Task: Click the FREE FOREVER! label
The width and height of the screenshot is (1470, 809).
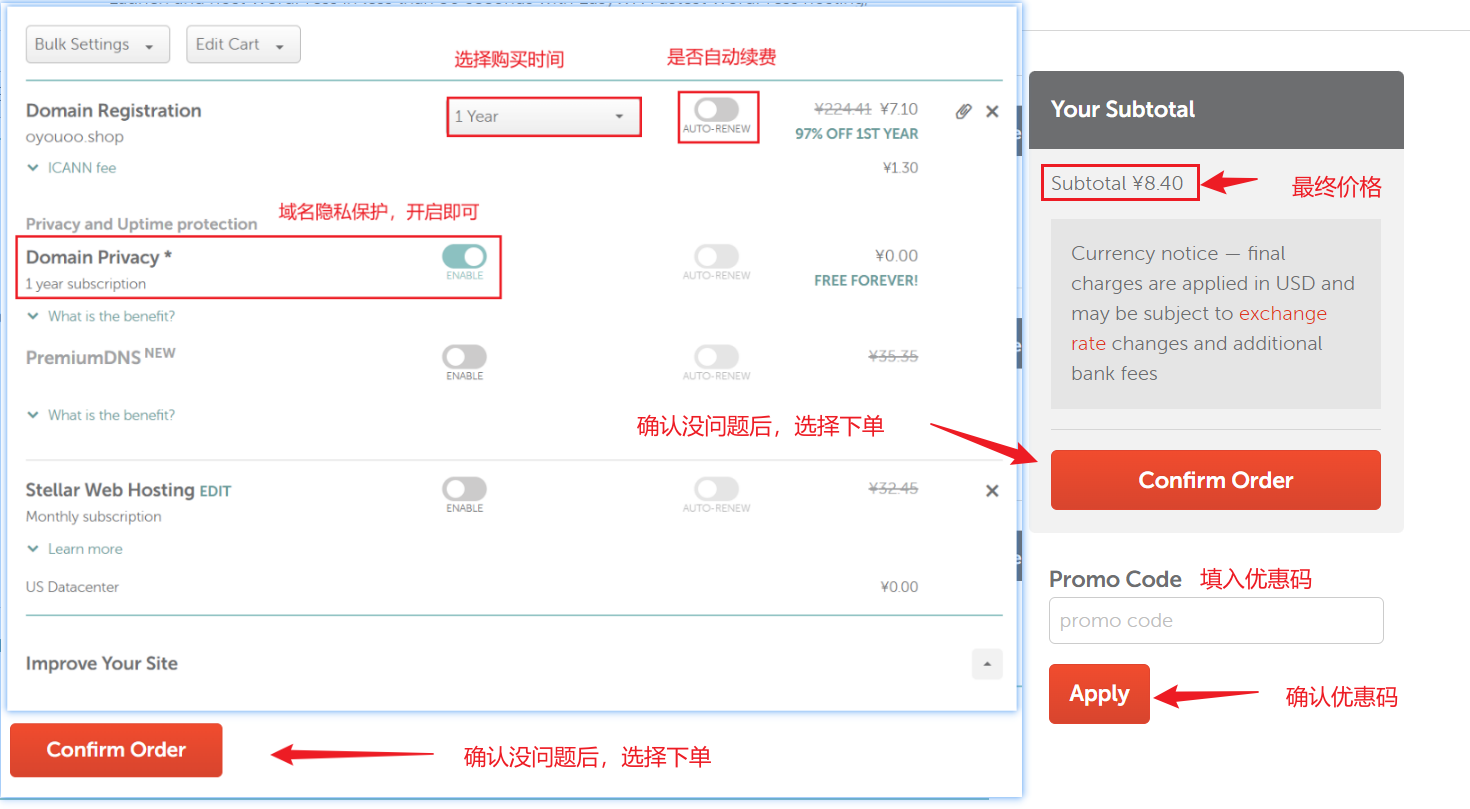Action: pyautogui.click(x=866, y=281)
